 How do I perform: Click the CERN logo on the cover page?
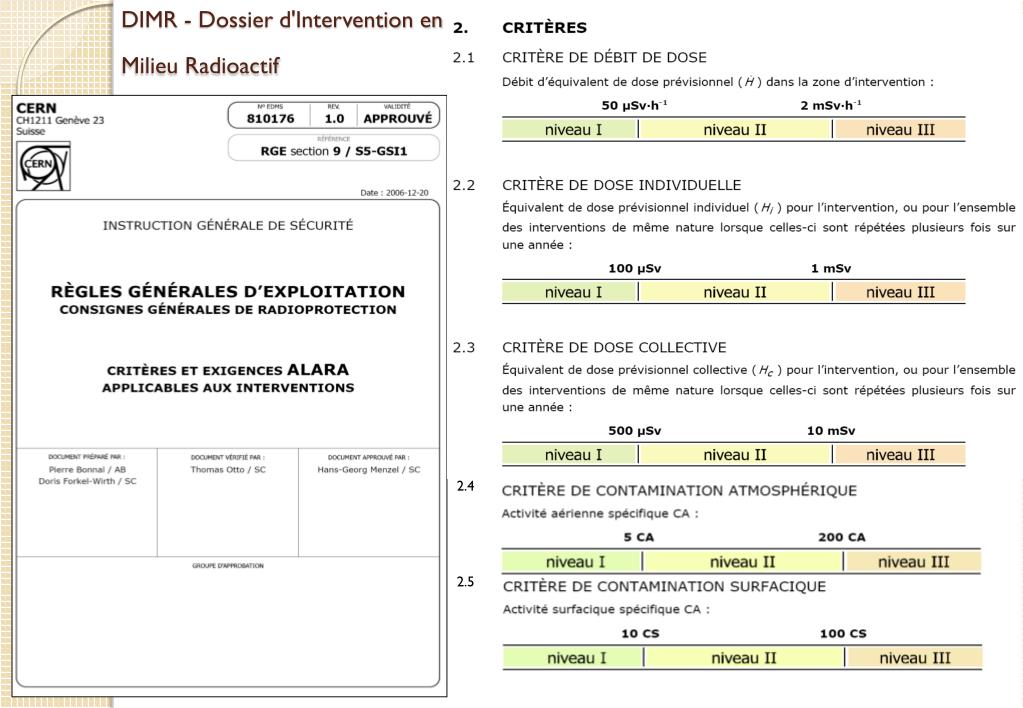[43, 167]
